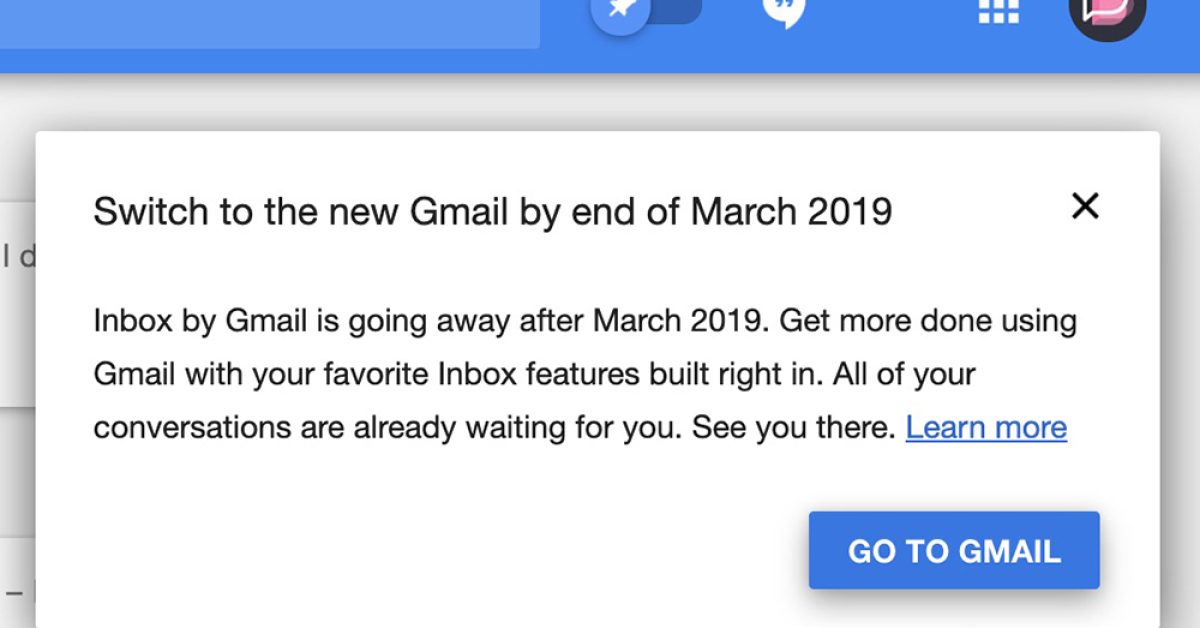Open the Google apps grid
This screenshot has height=628, width=1200.
[998, 10]
